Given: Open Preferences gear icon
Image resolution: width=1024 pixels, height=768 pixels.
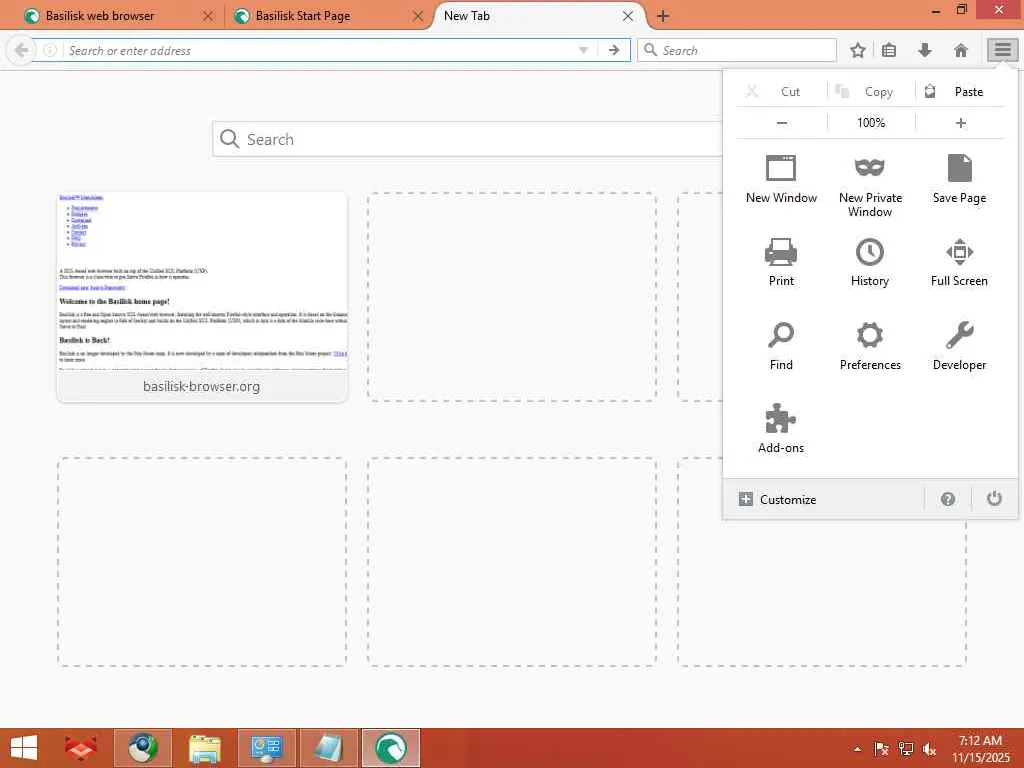Looking at the screenshot, I should (x=870, y=335).
